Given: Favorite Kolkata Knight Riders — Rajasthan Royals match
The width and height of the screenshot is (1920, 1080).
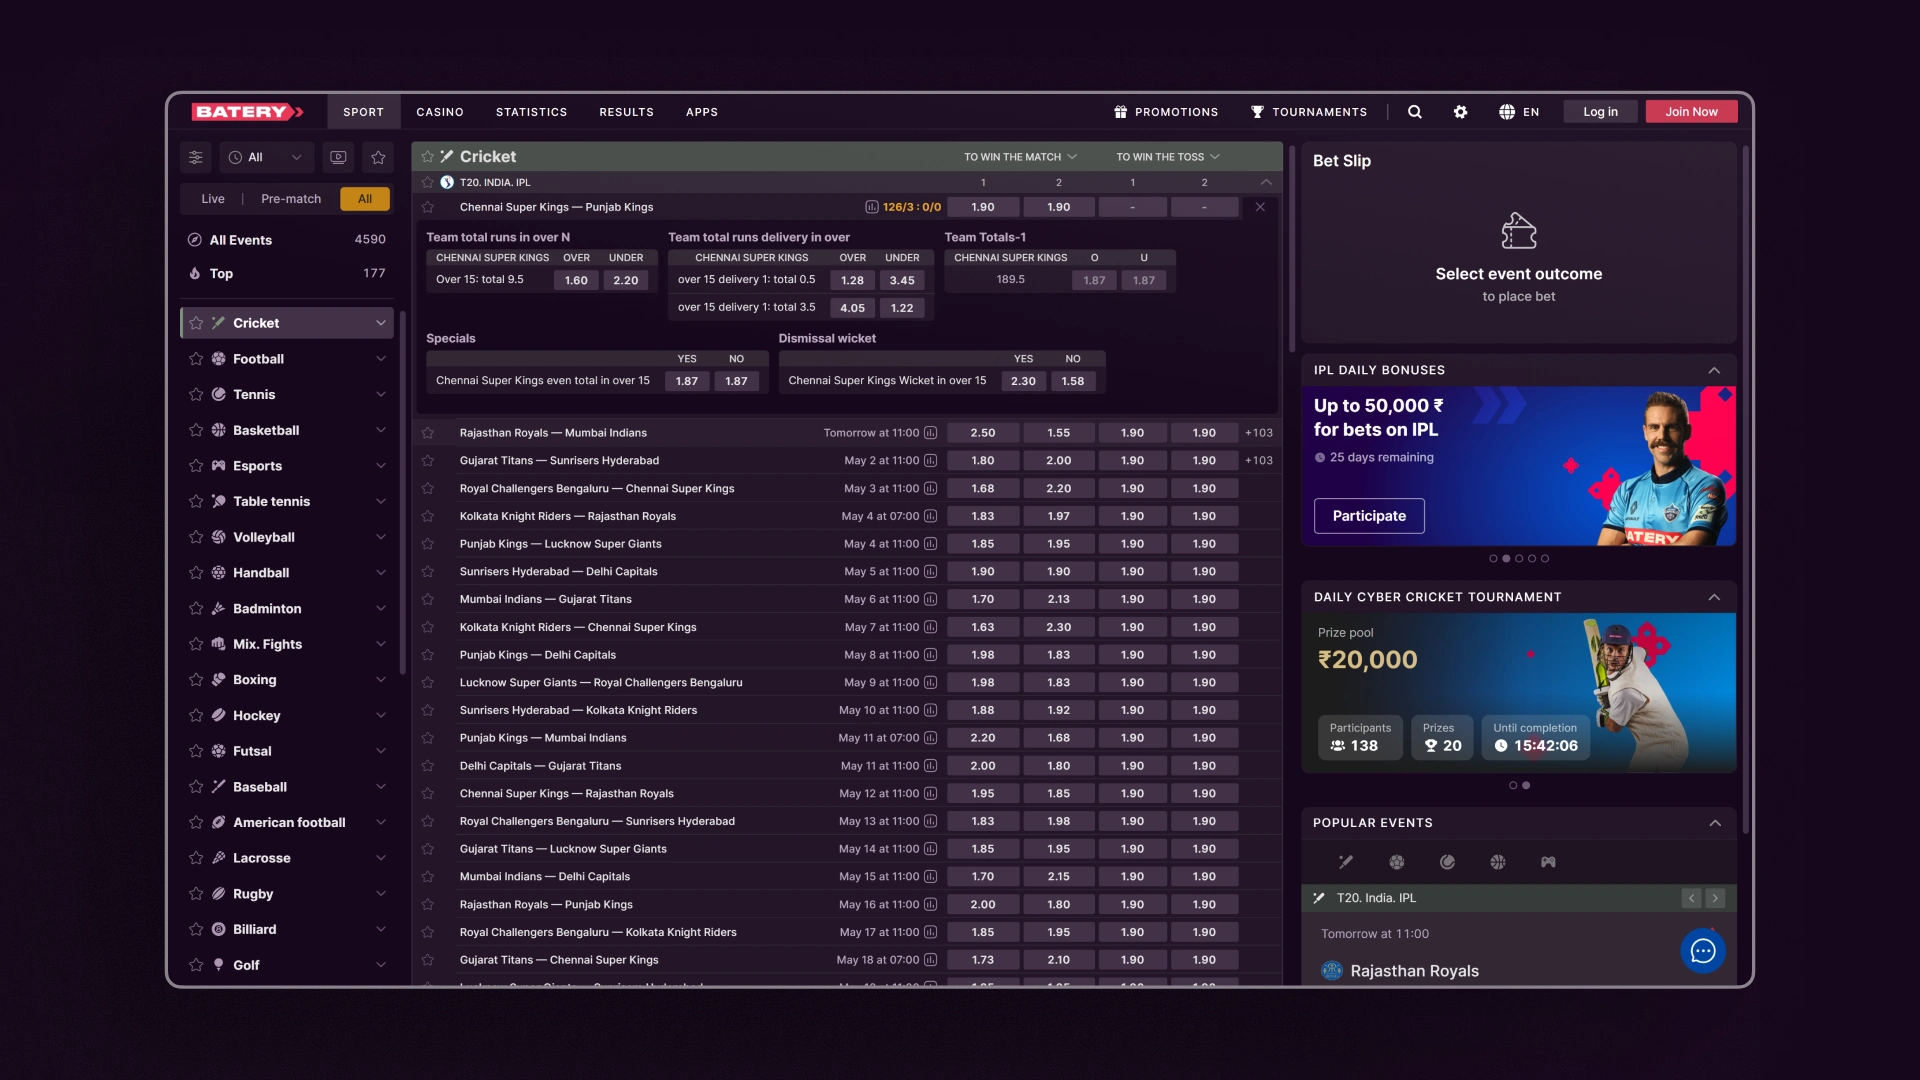Looking at the screenshot, I should (428, 516).
